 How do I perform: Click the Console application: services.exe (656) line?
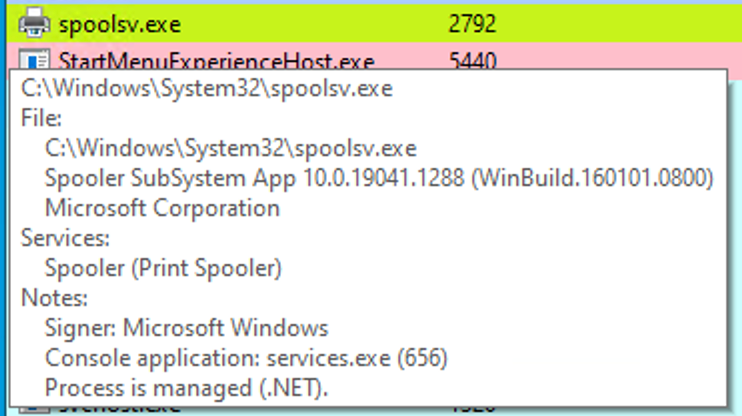click(x=246, y=357)
